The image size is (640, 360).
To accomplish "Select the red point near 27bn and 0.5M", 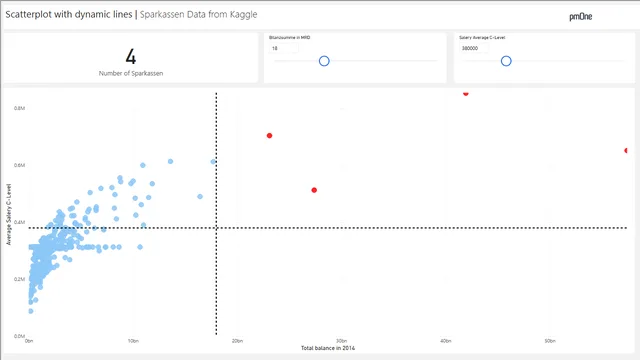I will click(314, 190).
